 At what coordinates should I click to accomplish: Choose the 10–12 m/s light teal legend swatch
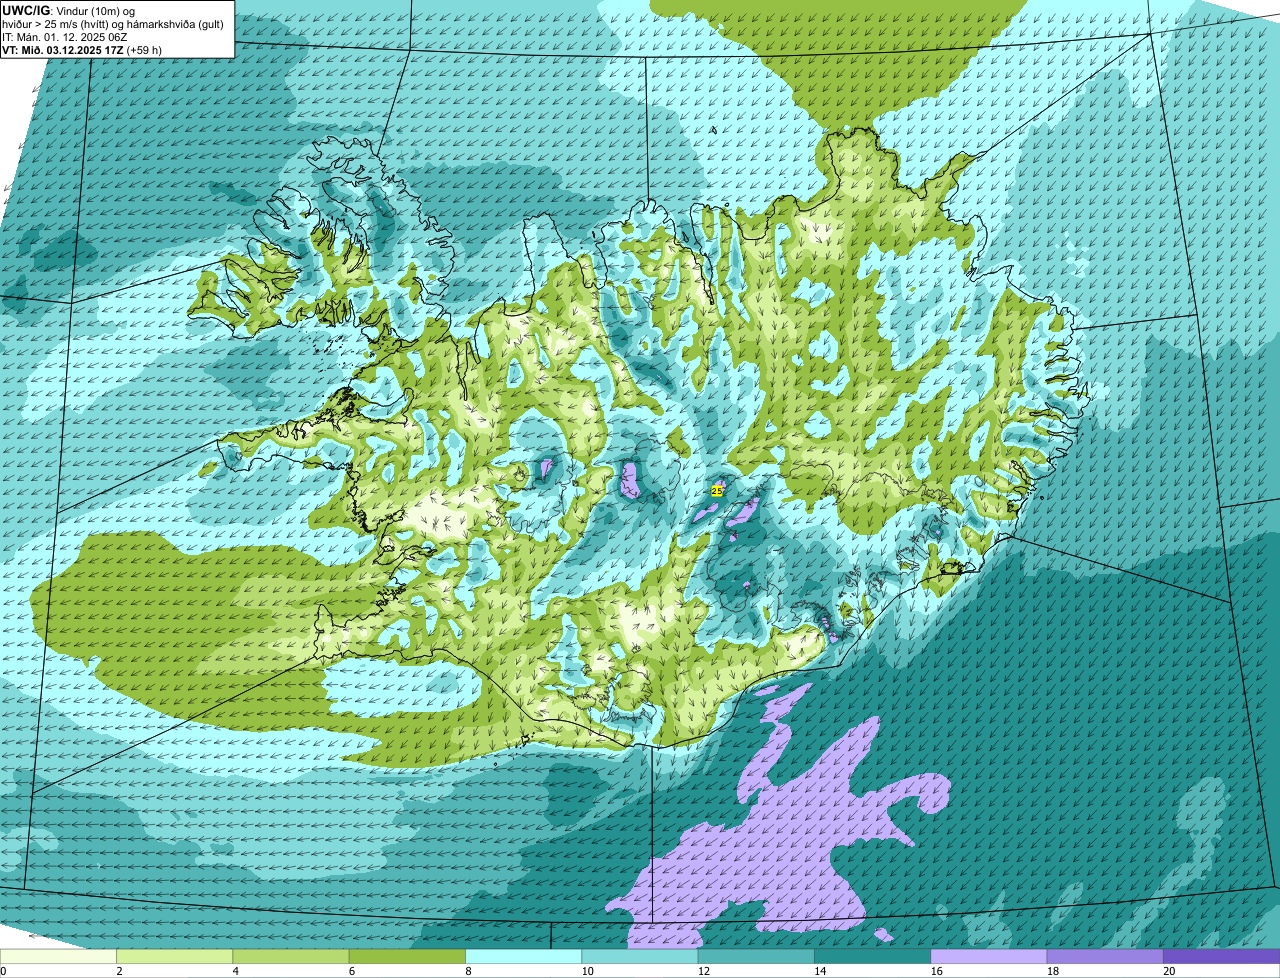click(x=640, y=956)
